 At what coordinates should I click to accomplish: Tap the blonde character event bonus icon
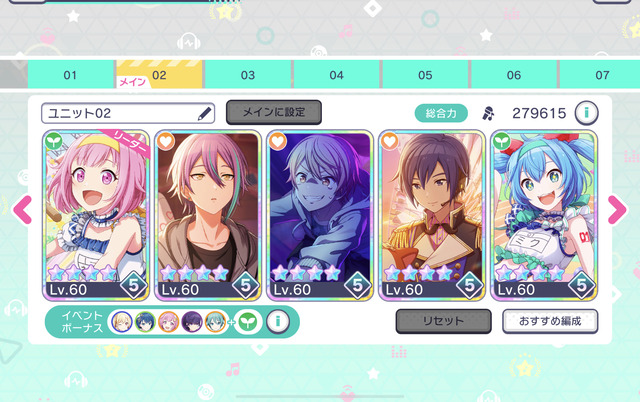coord(122,322)
